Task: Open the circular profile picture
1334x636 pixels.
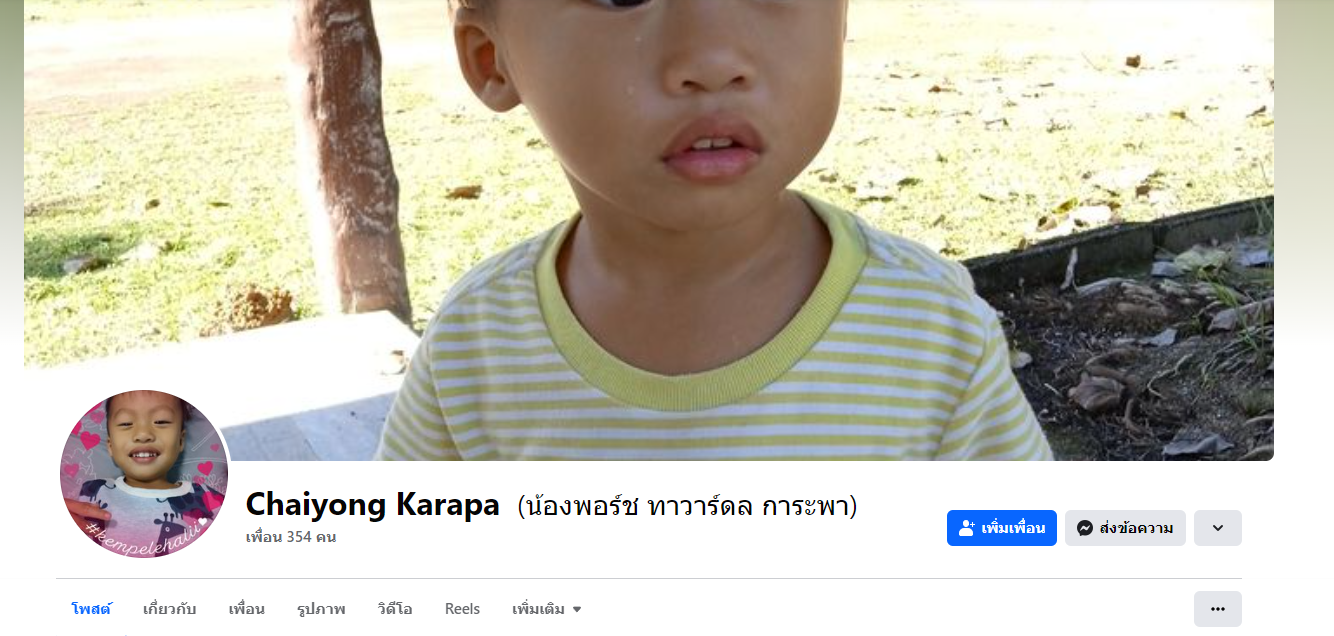Action: pos(144,473)
